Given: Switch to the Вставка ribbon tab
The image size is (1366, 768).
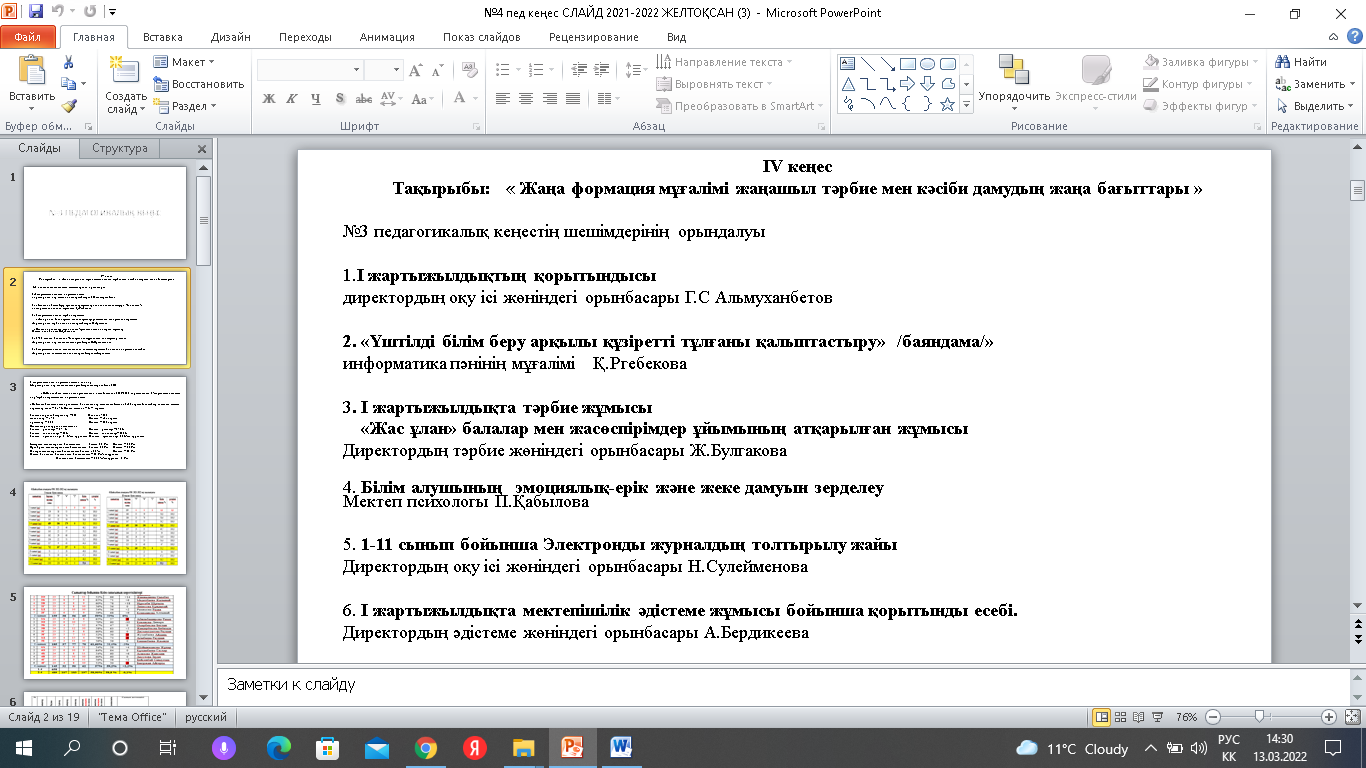Looking at the screenshot, I should [162, 37].
